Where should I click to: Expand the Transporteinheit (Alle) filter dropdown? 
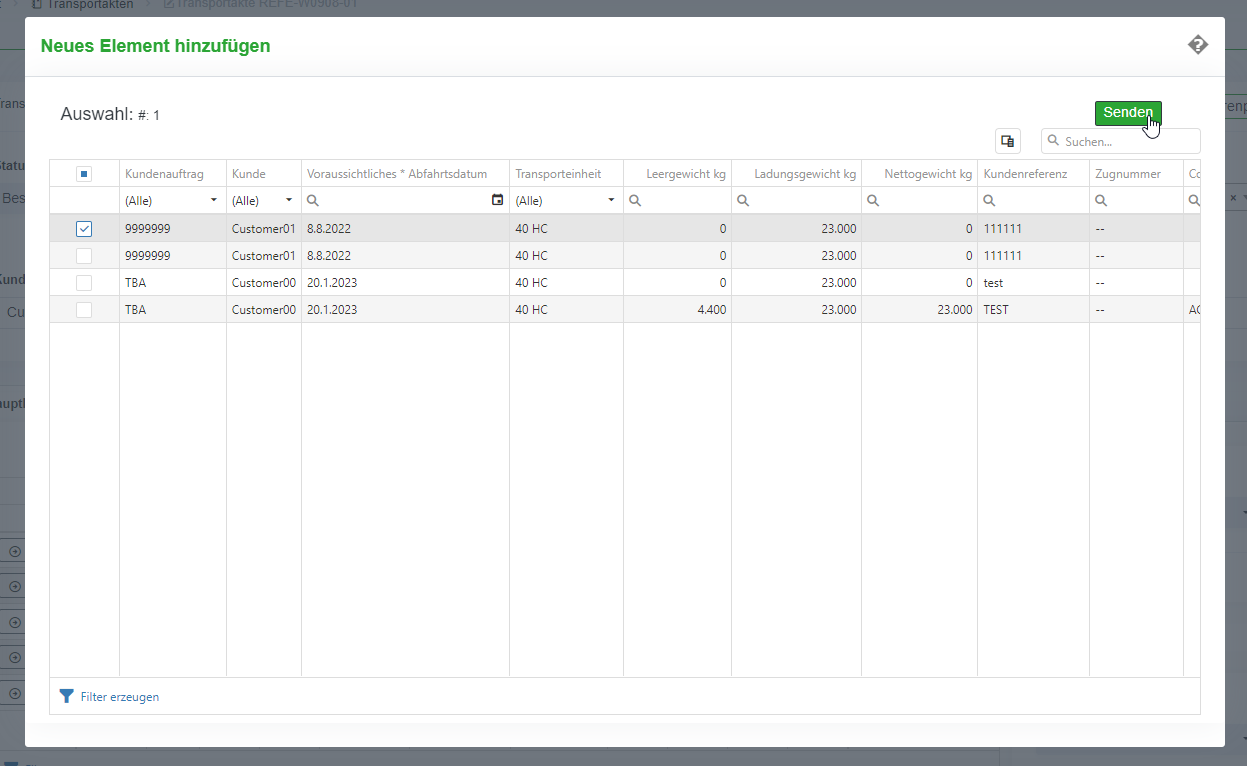(x=611, y=200)
